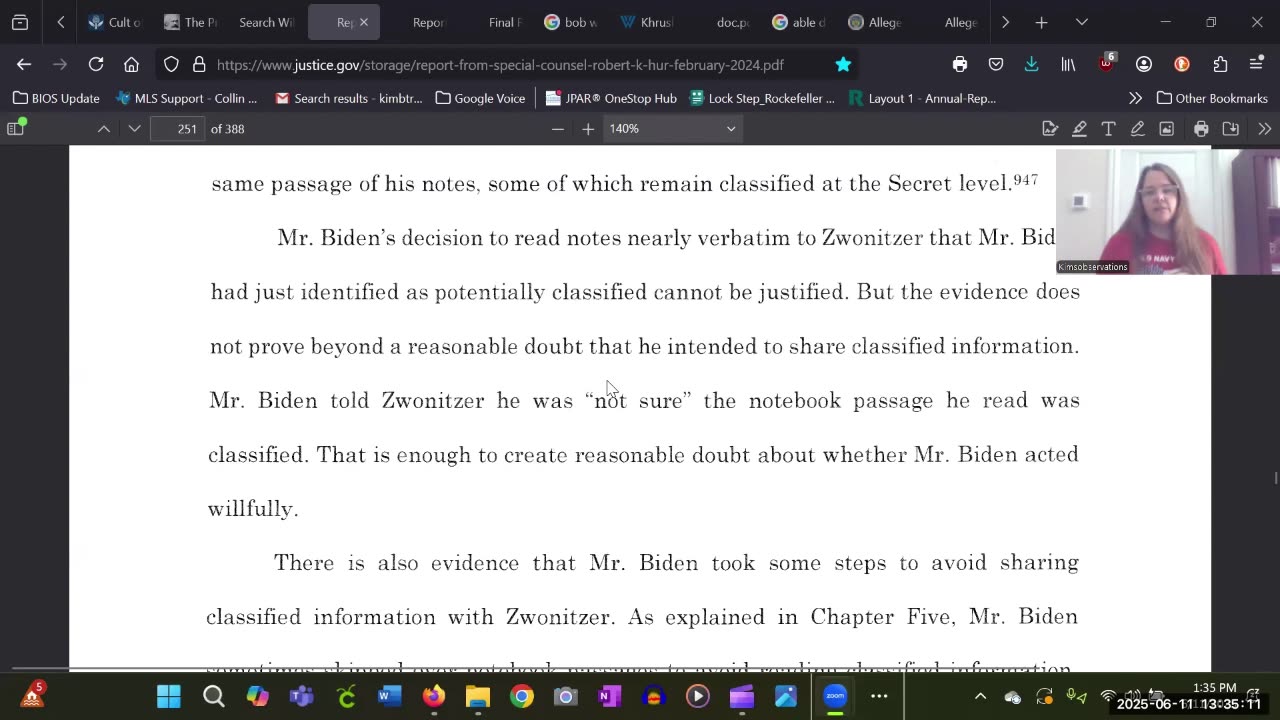Open Other Bookmarks folder
The width and height of the screenshot is (1280, 720).
click(x=1213, y=98)
